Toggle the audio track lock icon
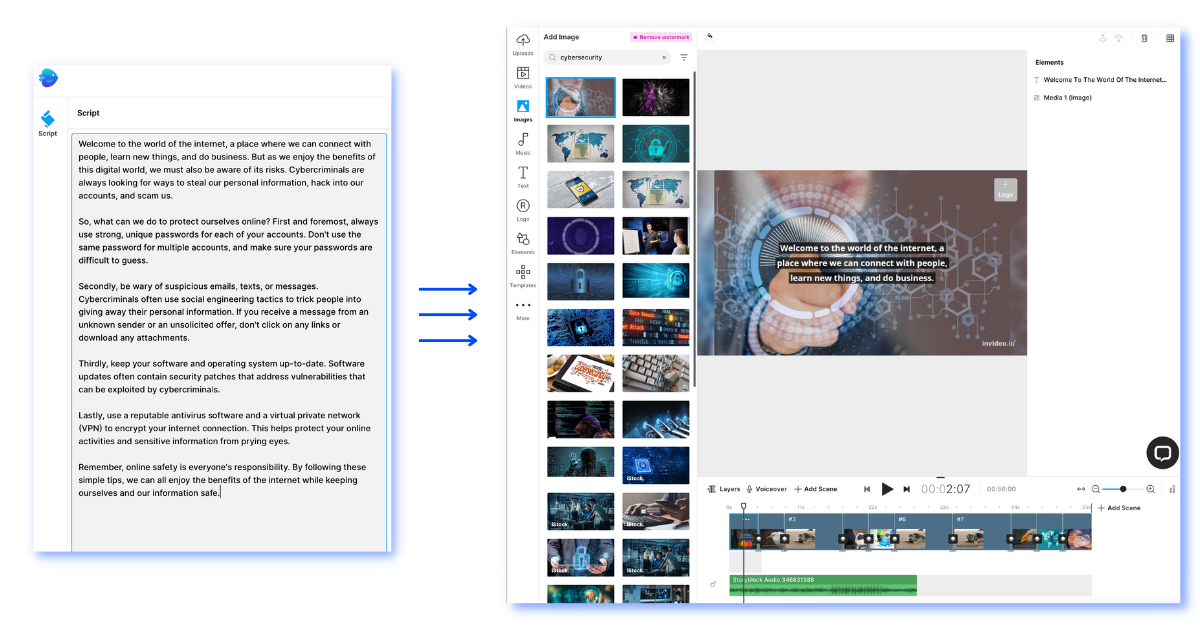The image size is (1200, 630). [x=713, y=584]
